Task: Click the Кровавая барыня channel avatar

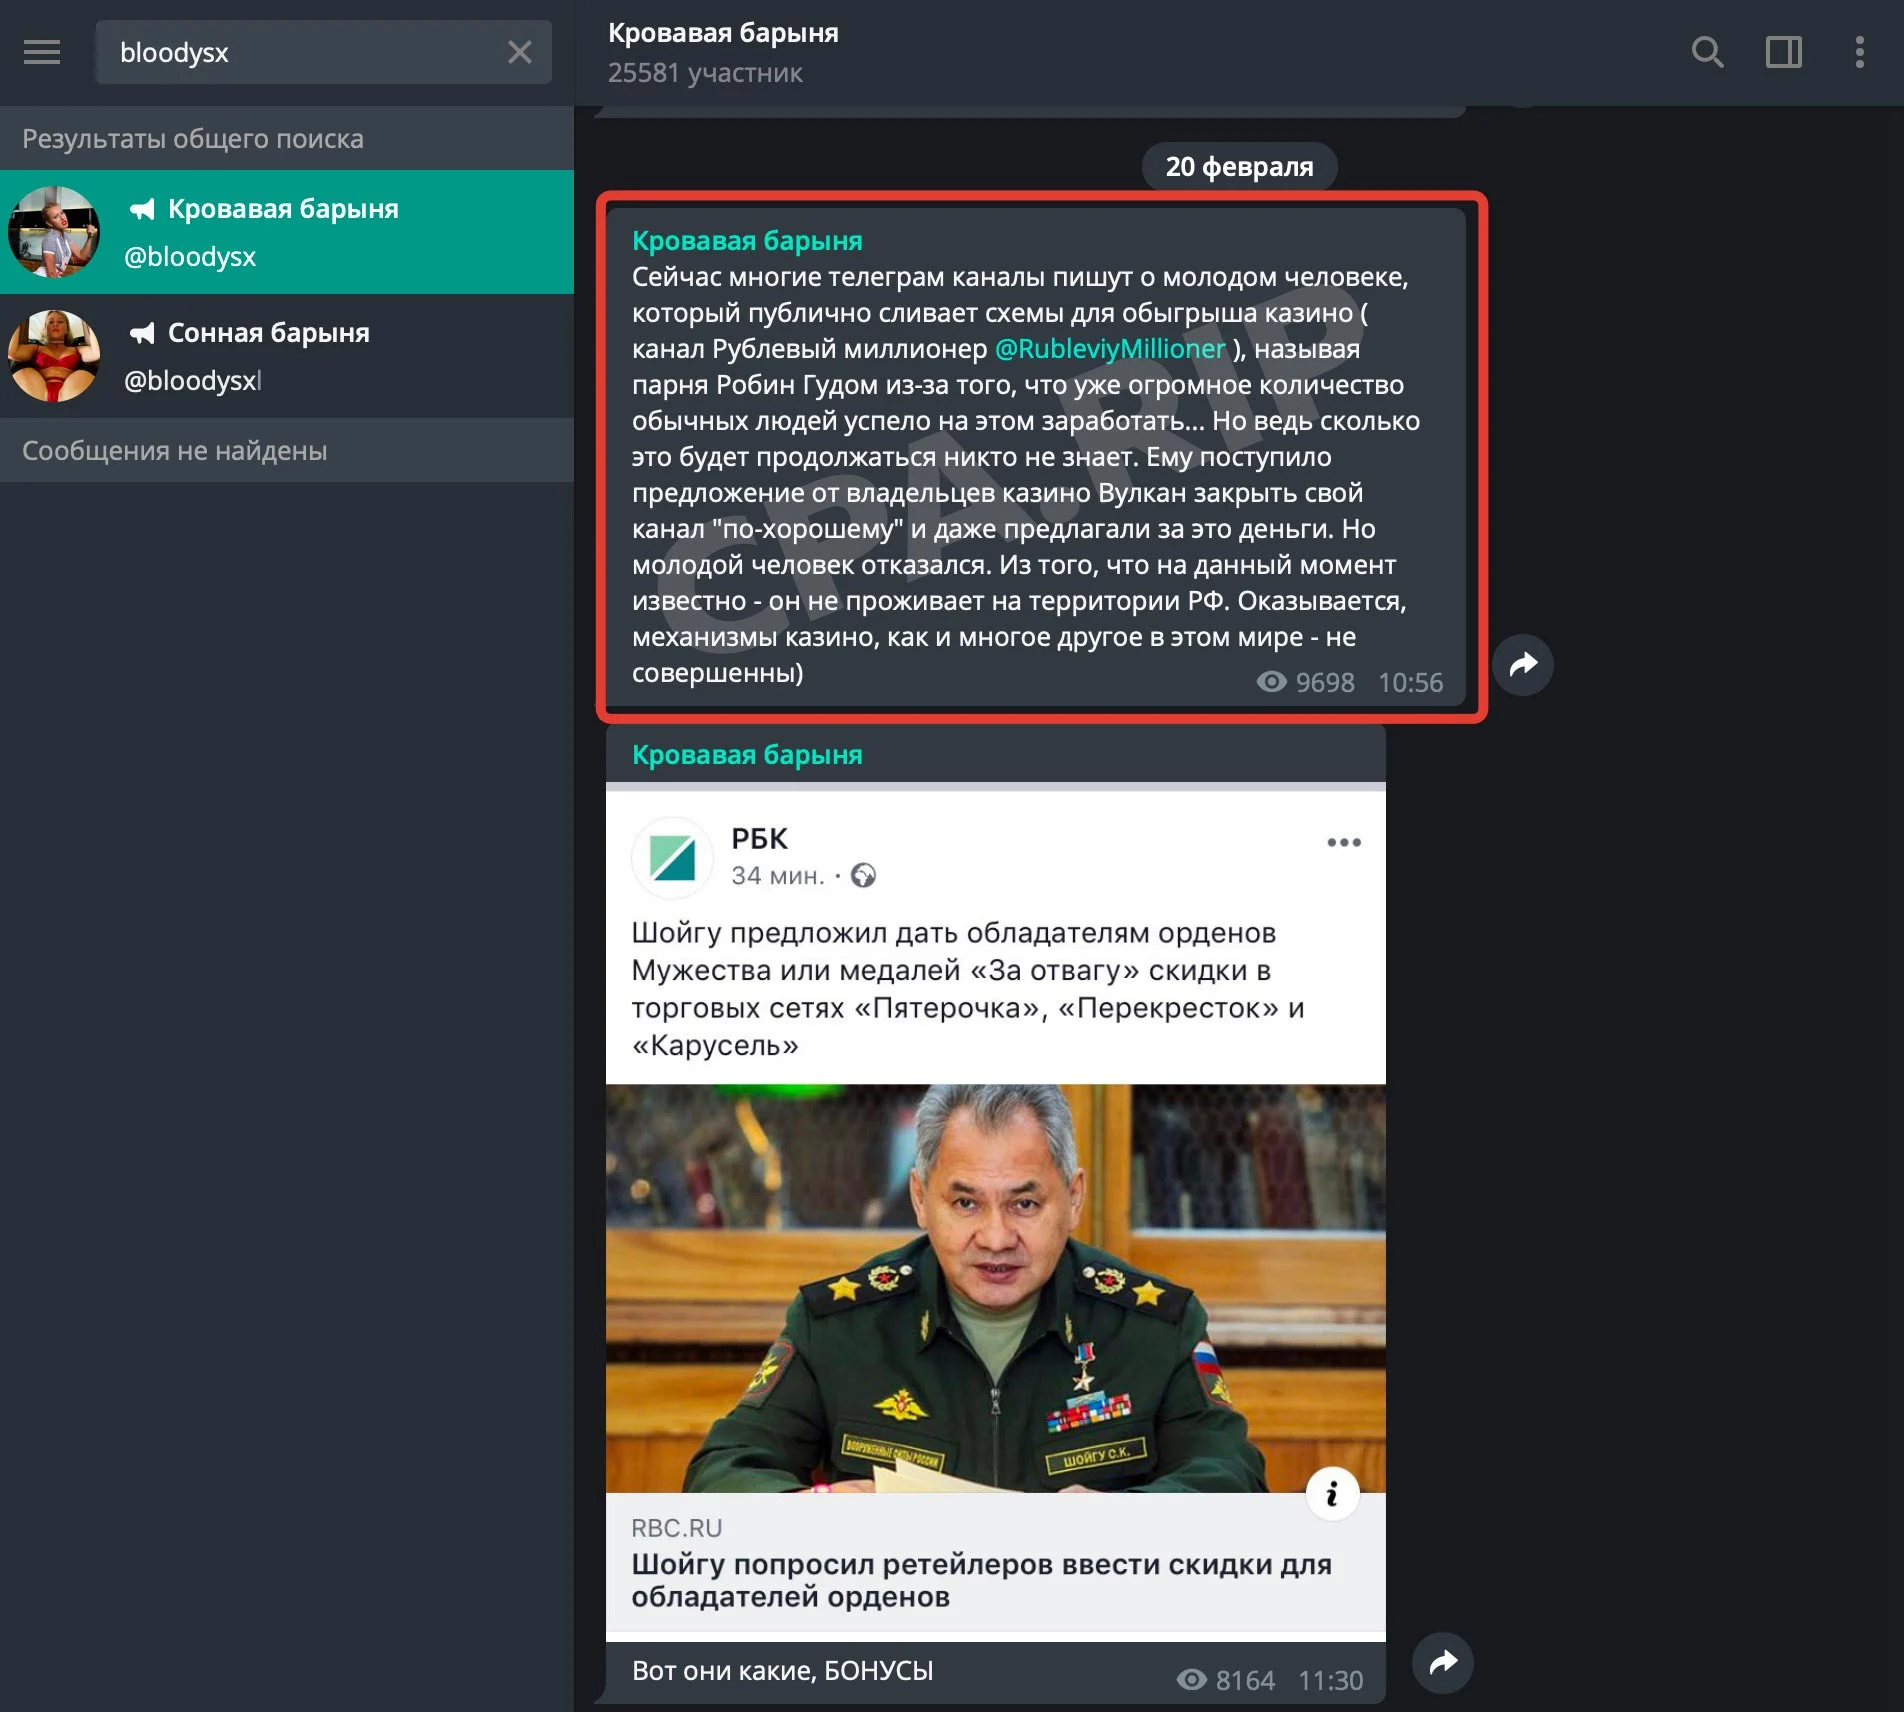Action: 54,232
